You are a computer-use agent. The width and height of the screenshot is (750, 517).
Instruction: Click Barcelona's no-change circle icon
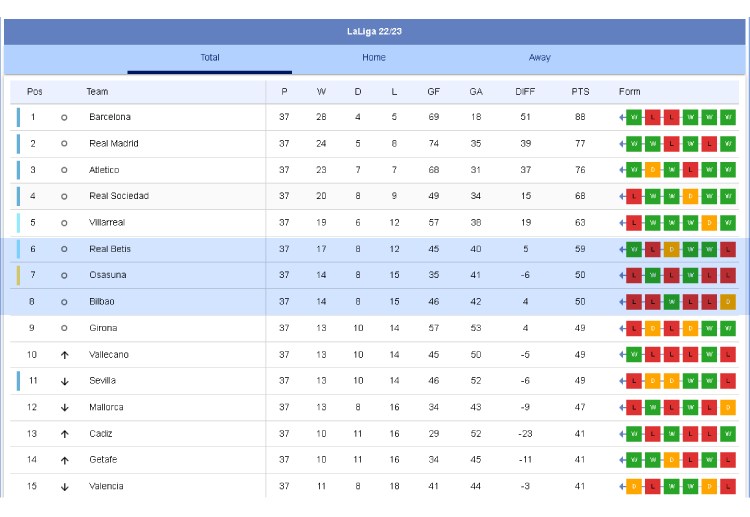[64, 117]
